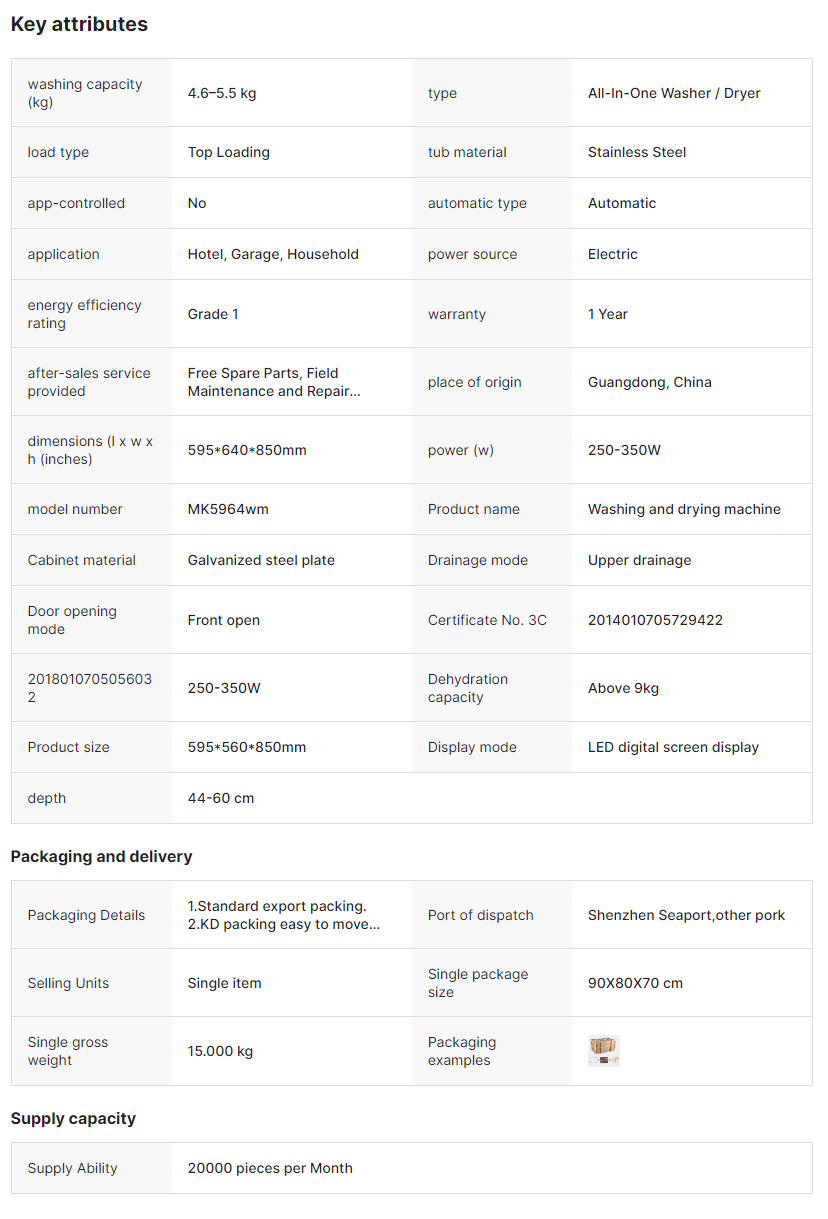Click the Stainless Steel tub material value
The height and width of the screenshot is (1219, 828).
tap(637, 152)
